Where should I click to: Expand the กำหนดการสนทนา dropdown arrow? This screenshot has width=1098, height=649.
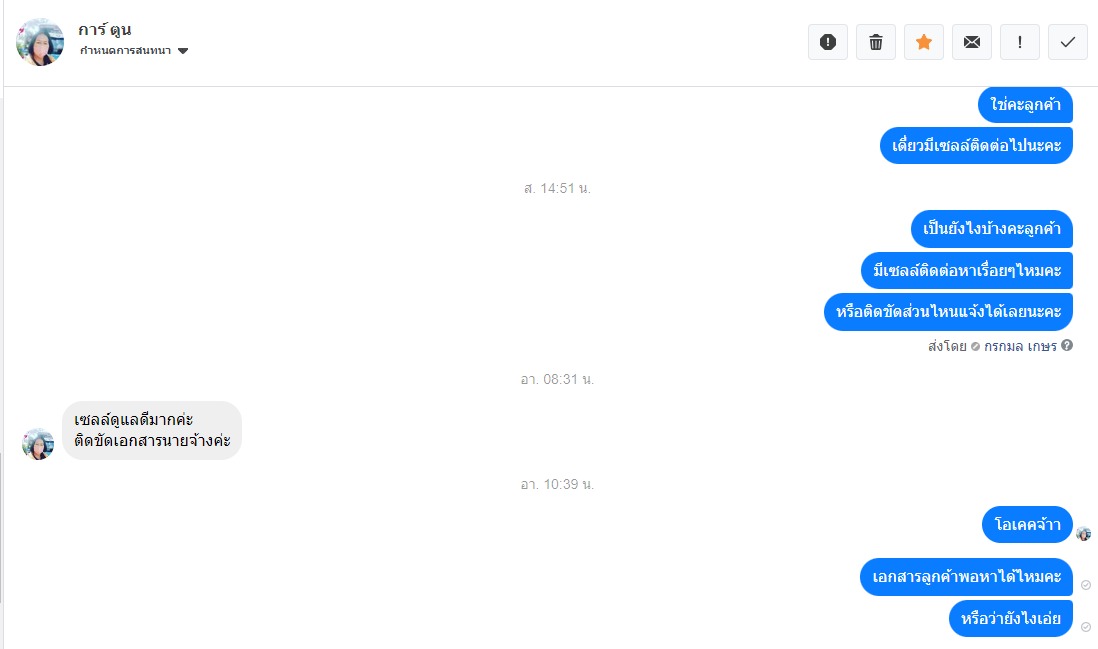[183, 51]
